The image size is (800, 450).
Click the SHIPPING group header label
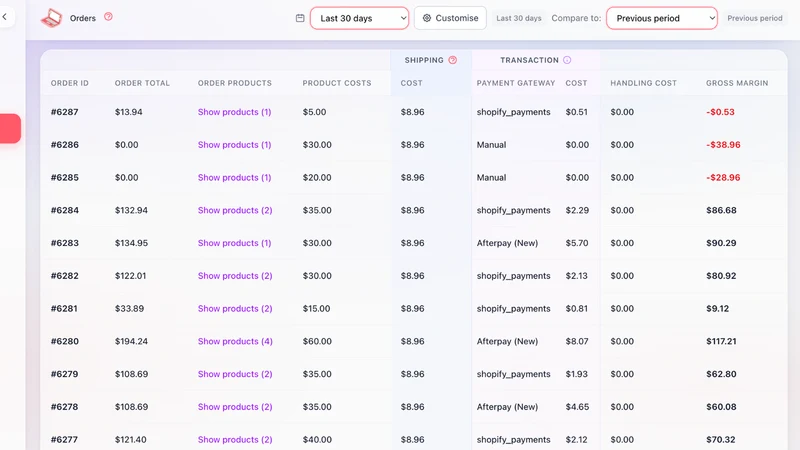(424, 60)
